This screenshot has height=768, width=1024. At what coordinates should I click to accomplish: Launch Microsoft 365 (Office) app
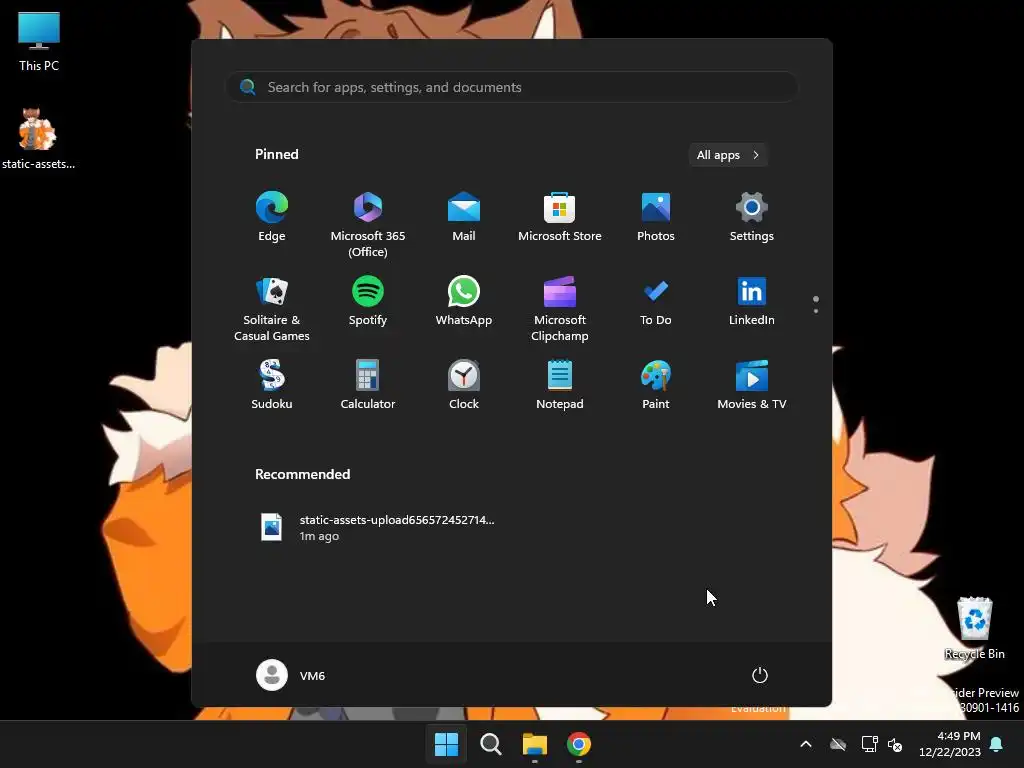click(368, 224)
